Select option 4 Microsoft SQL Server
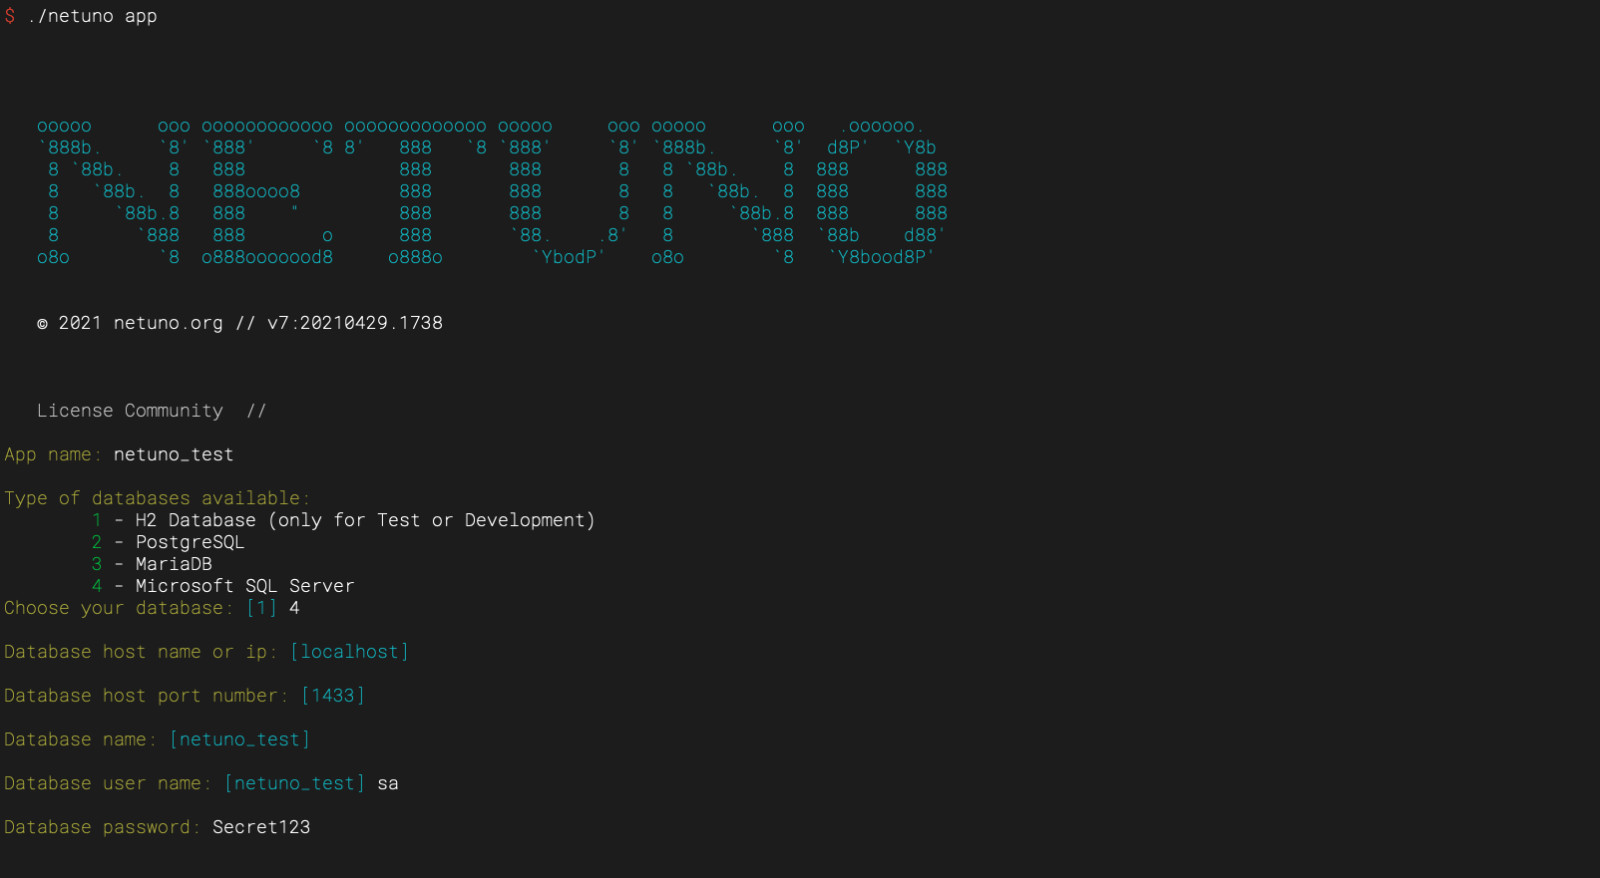Viewport: 1600px width, 878px height. pos(222,586)
